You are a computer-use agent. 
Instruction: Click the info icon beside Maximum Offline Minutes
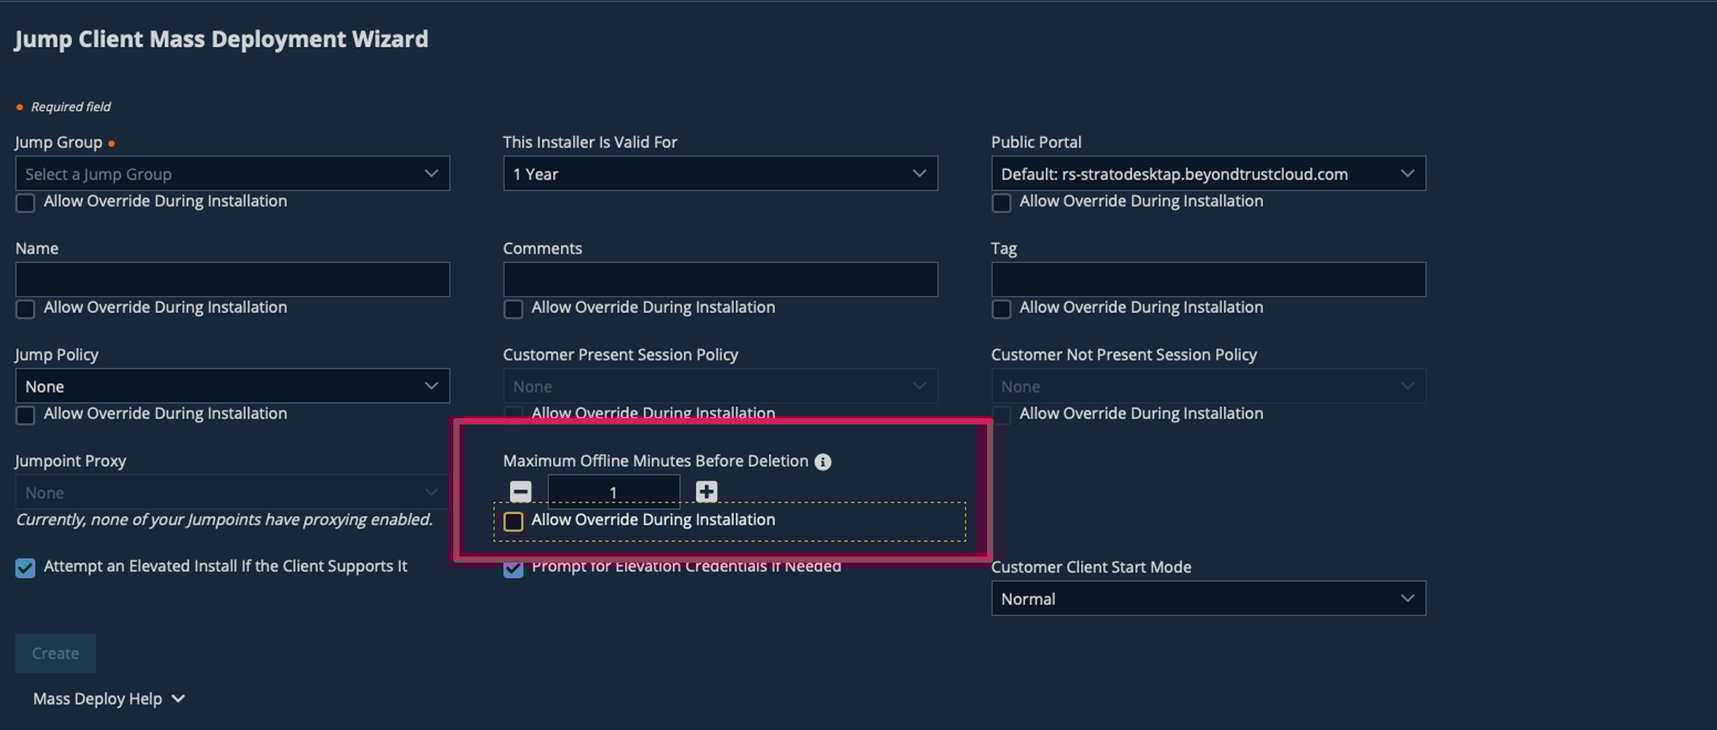point(822,461)
